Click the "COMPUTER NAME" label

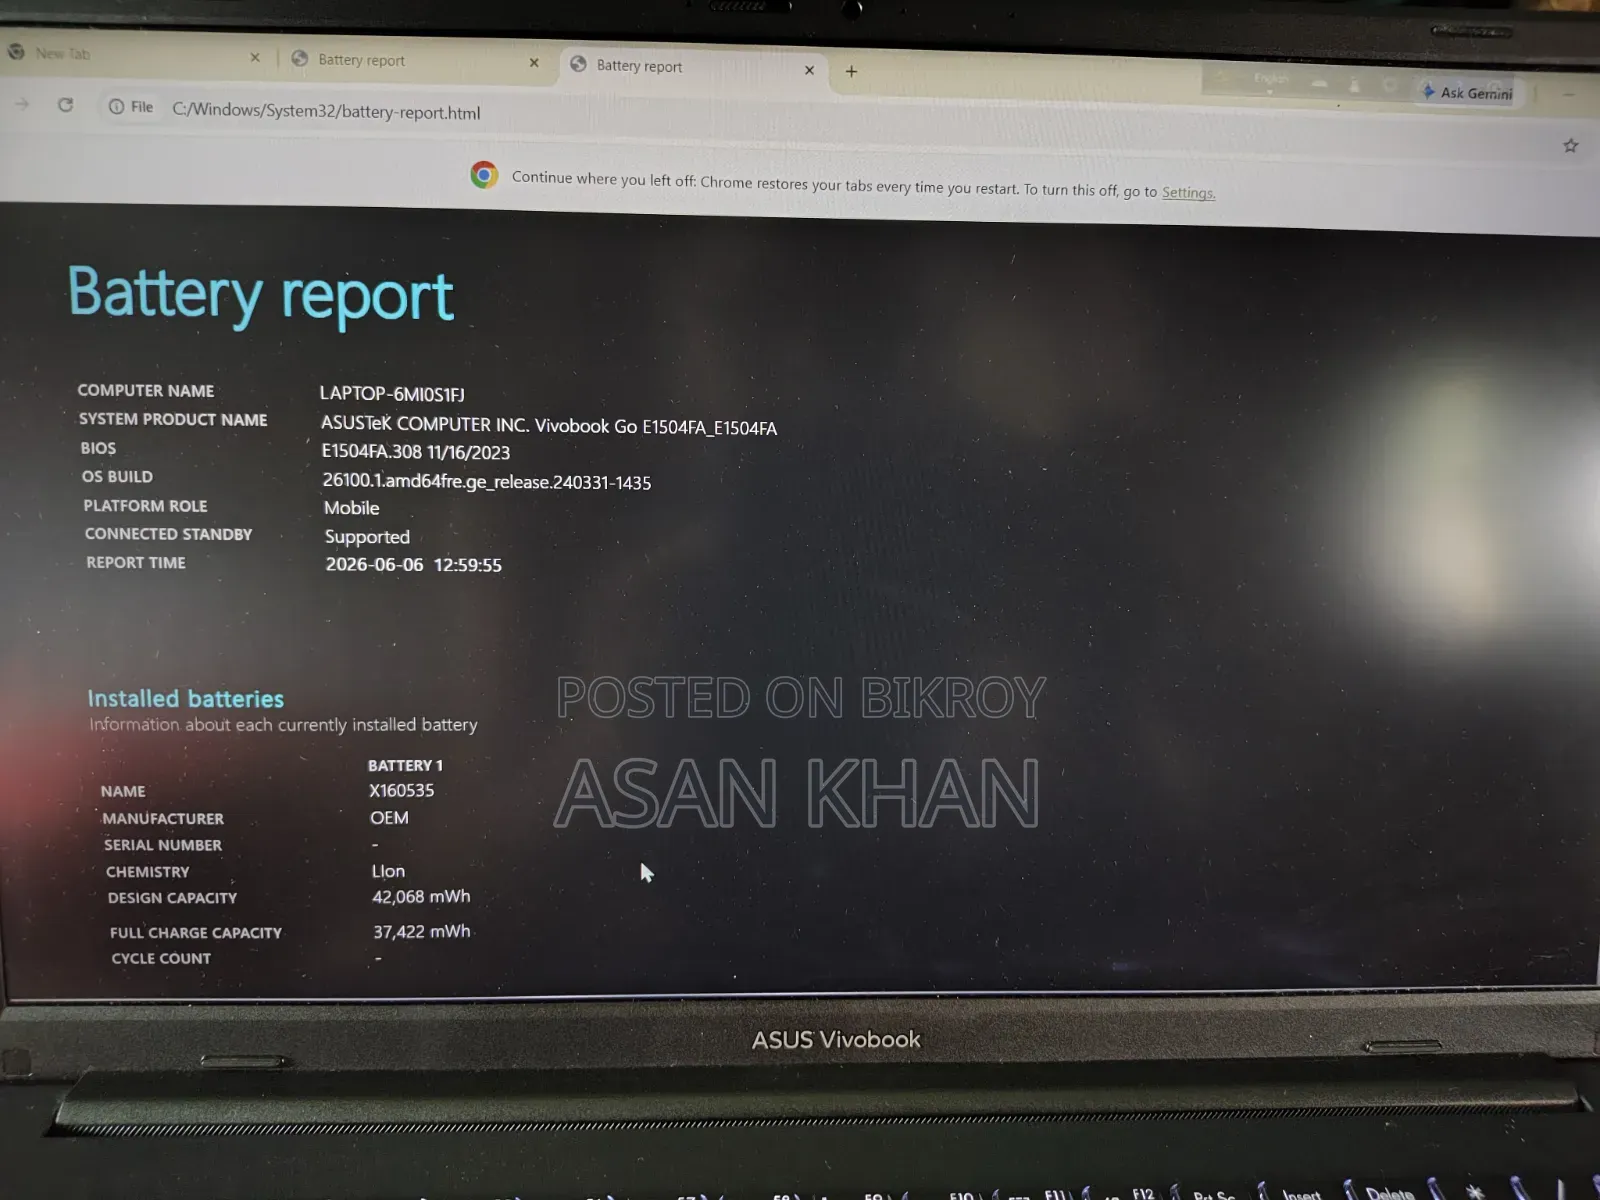click(x=146, y=391)
